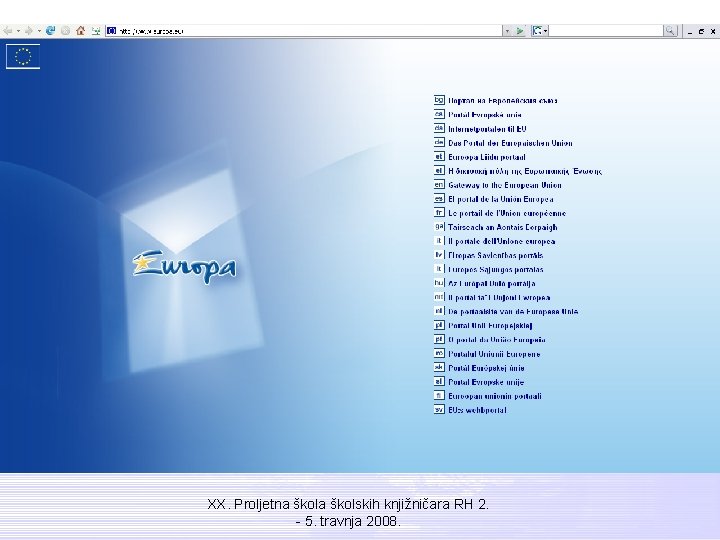Open the Forward button history dropdown arrow

coord(39,31)
